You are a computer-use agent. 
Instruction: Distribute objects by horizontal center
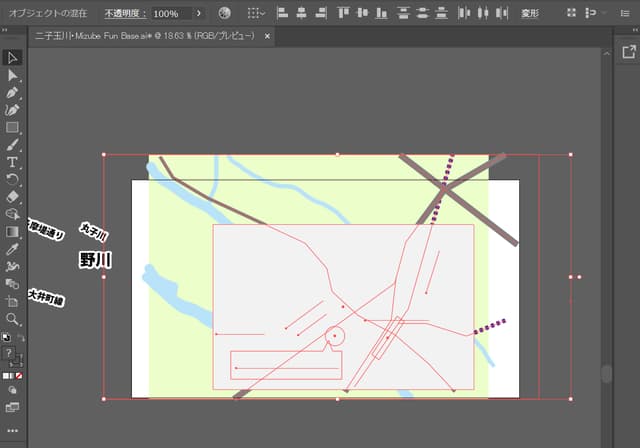click(483, 13)
